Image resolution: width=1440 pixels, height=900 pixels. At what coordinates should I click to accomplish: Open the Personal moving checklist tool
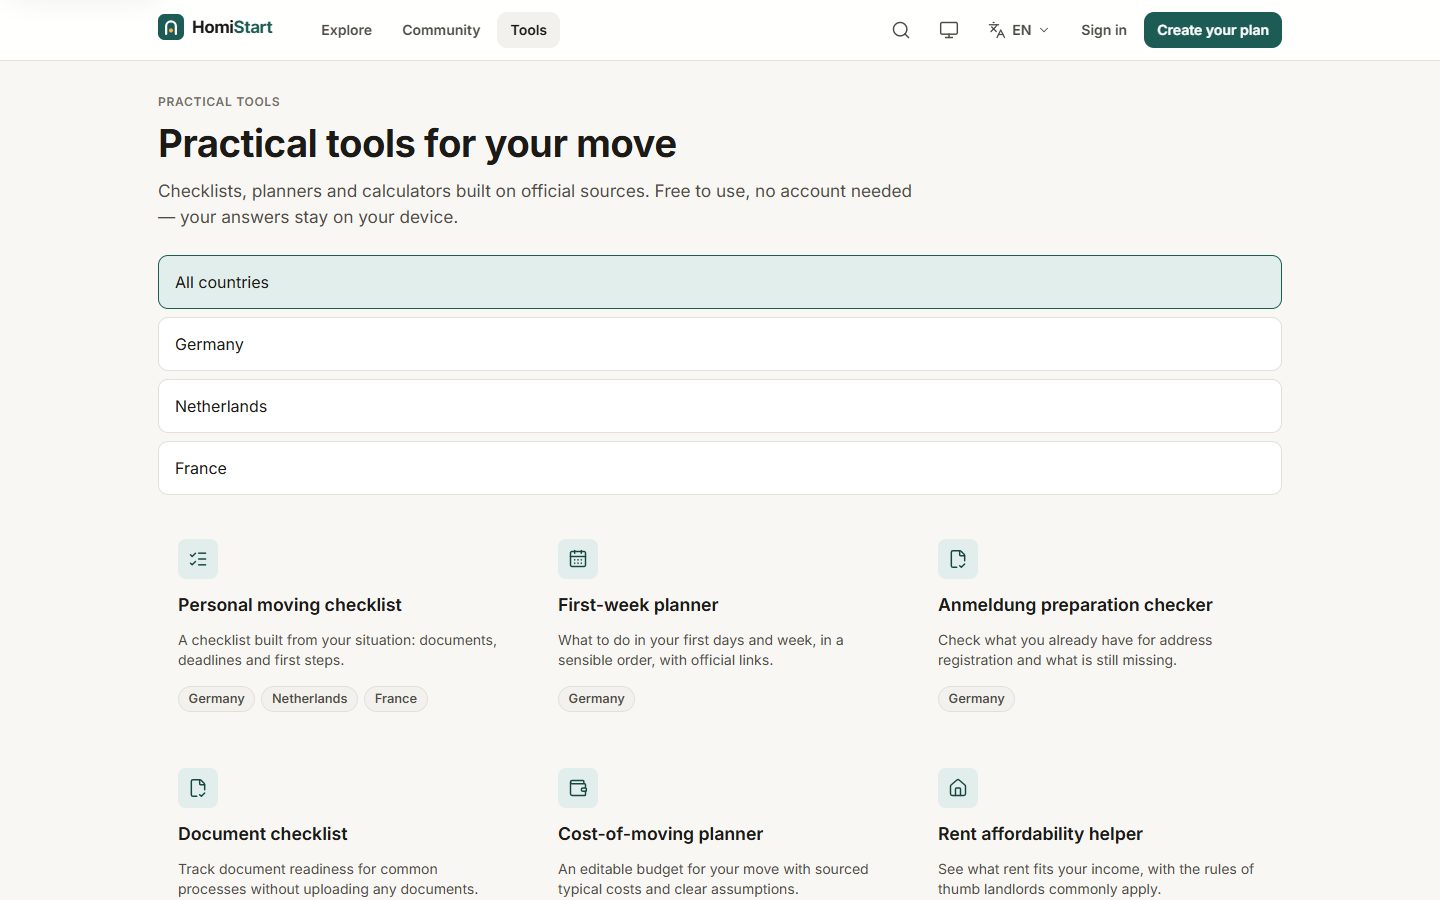290,605
